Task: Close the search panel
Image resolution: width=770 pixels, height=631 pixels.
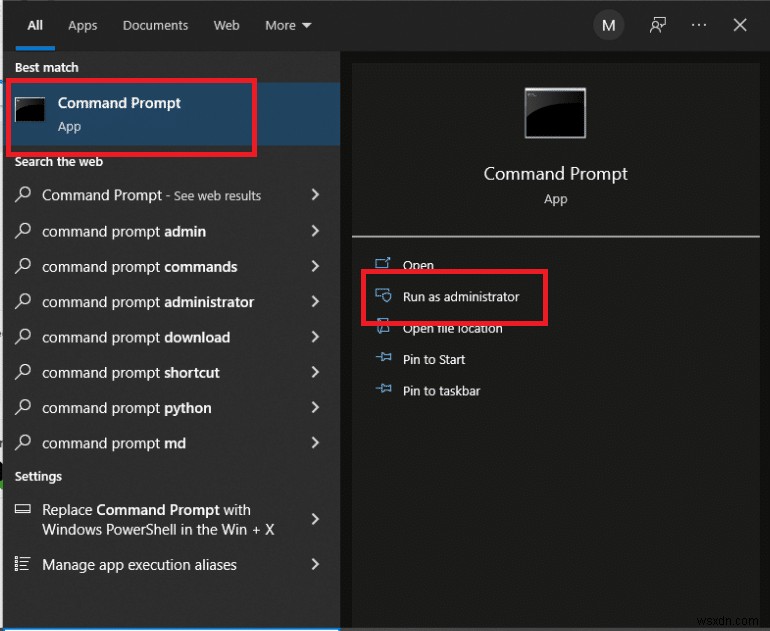Action: coord(740,25)
